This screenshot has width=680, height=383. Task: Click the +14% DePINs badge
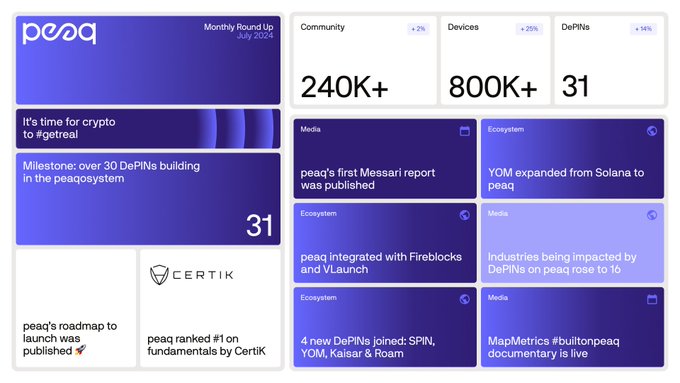pyautogui.click(x=643, y=29)
